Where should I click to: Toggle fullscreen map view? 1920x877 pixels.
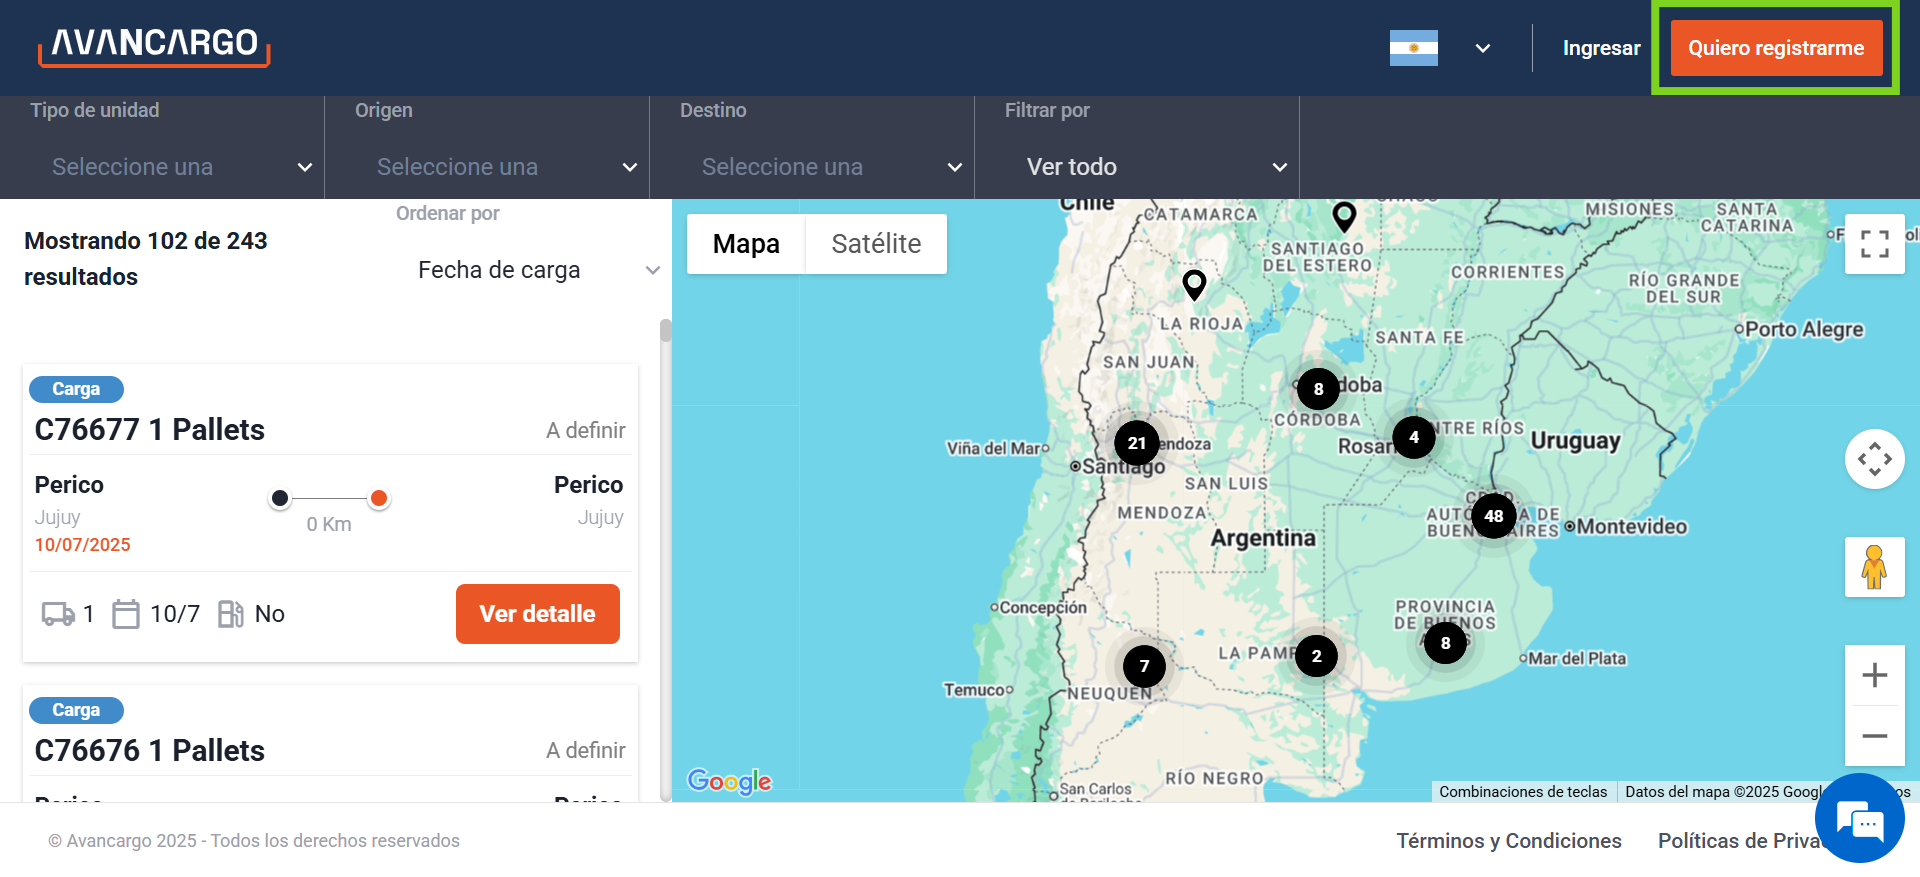(x=1874, y=244)
